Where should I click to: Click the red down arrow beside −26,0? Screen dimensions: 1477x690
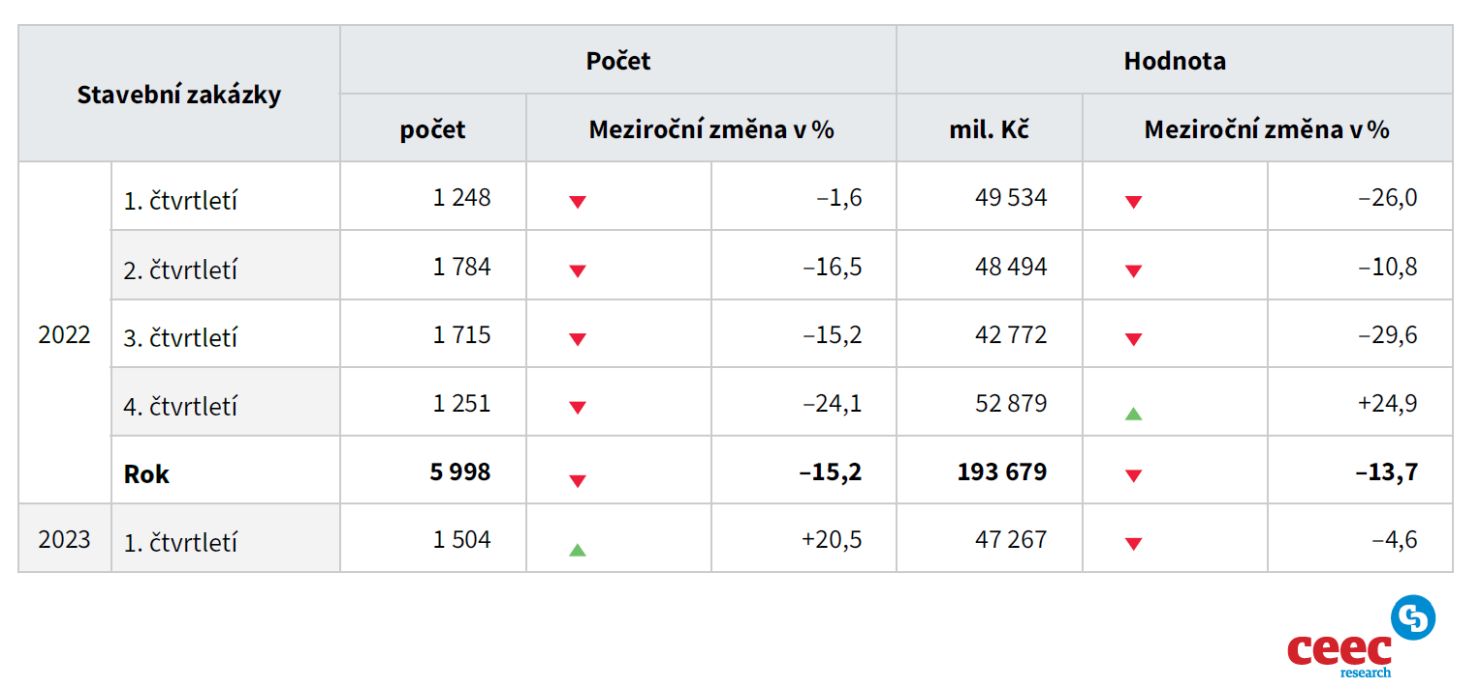[1133, 201]
